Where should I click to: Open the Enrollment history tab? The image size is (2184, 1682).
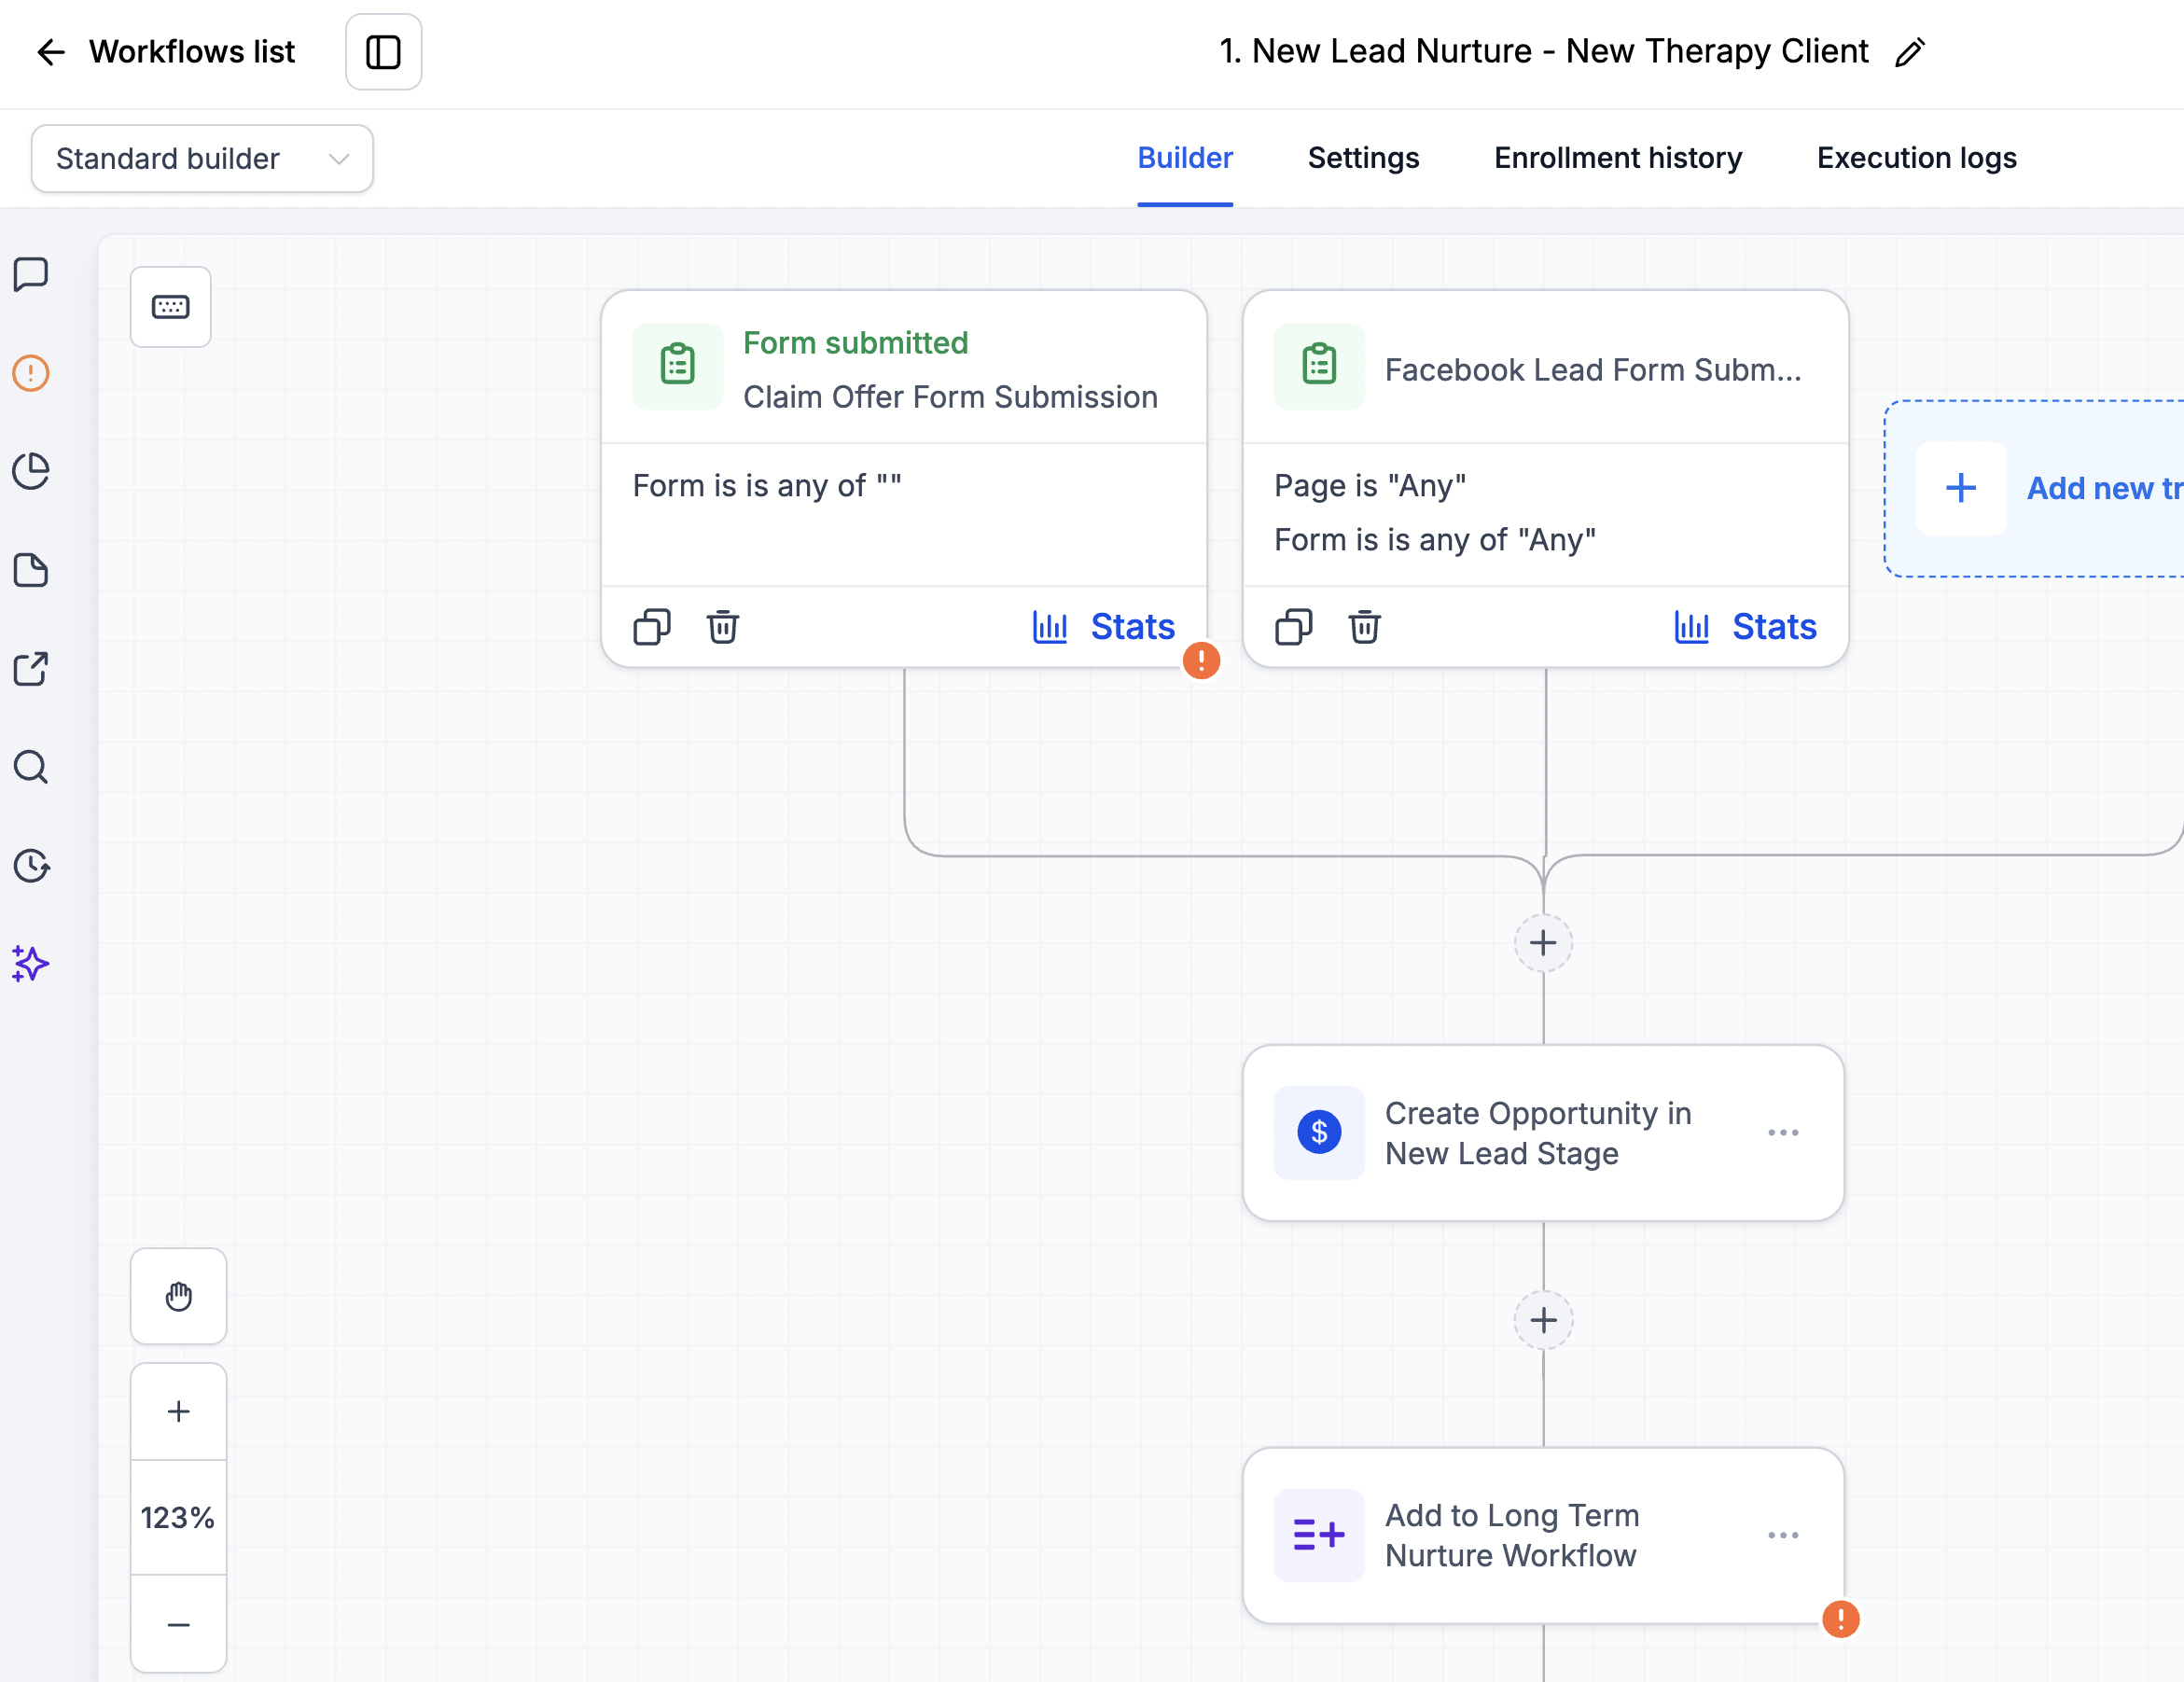tap(1618, 158)
